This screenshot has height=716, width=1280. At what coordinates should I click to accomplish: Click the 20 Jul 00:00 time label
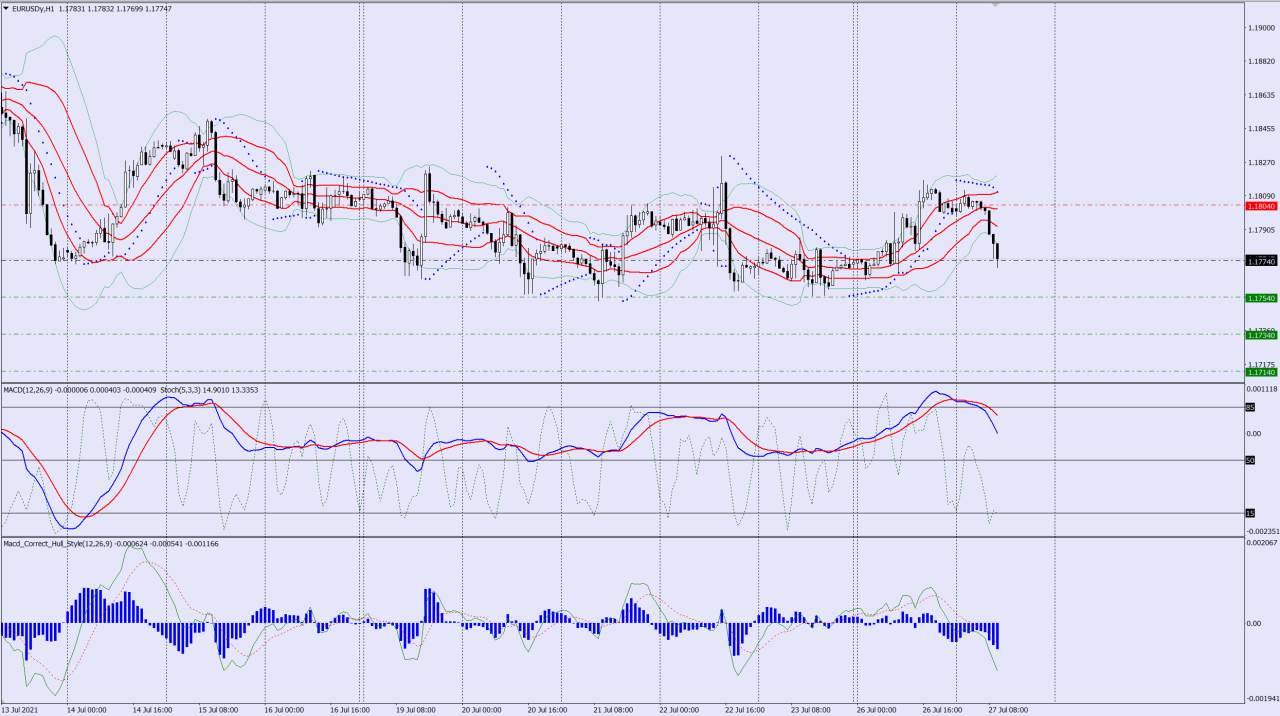click(482, 710)
